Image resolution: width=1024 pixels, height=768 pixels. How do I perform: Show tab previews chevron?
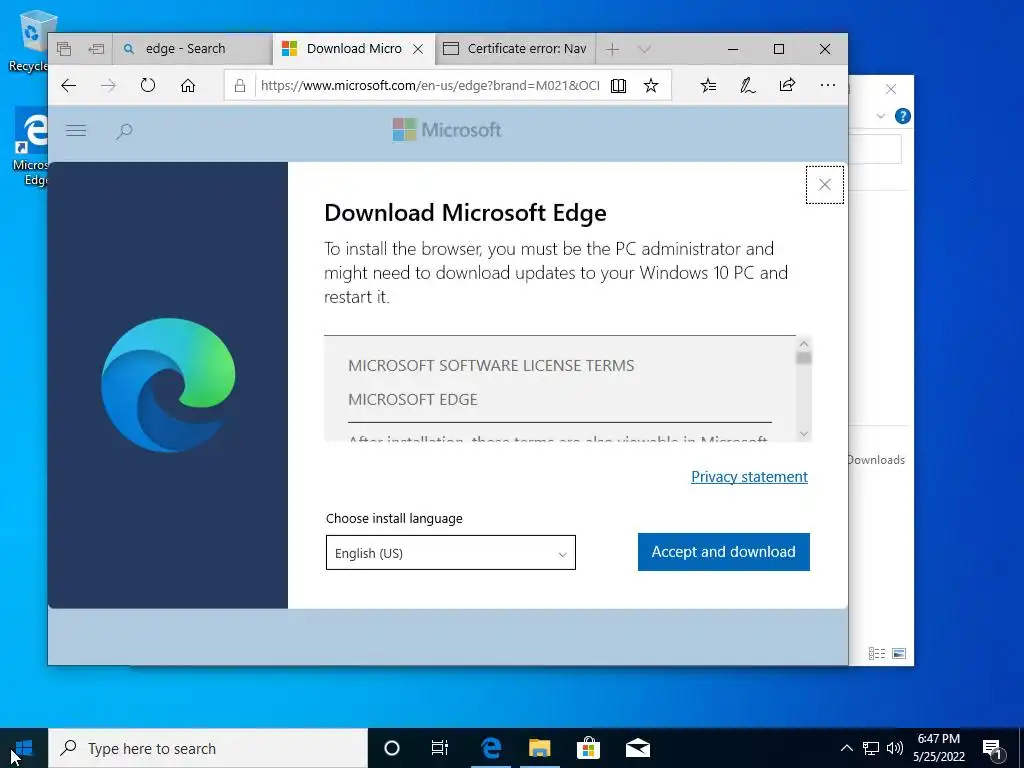645,49
